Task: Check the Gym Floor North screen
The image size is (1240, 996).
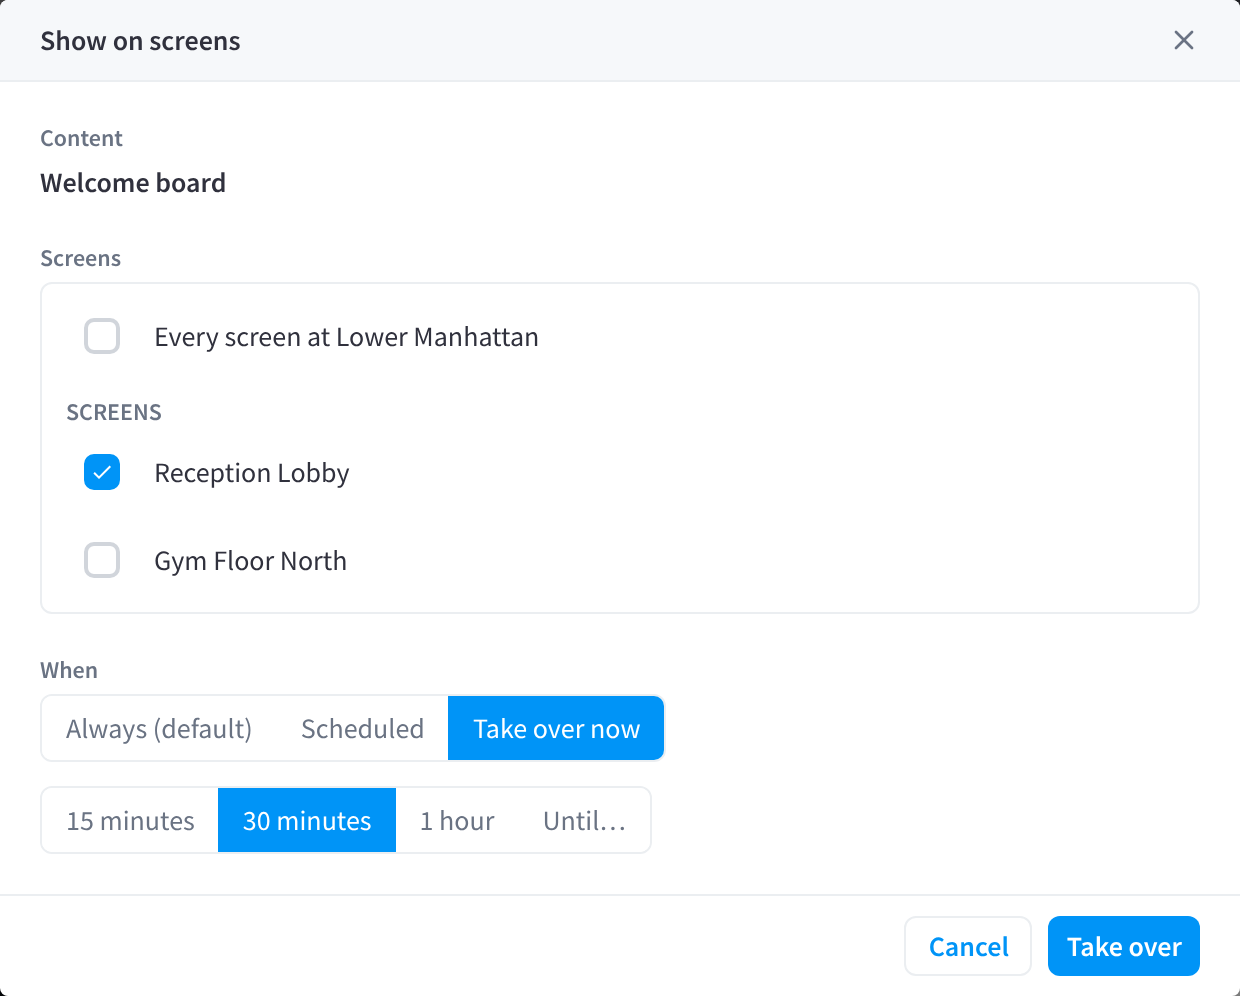Action: click(x=102, y=560)
